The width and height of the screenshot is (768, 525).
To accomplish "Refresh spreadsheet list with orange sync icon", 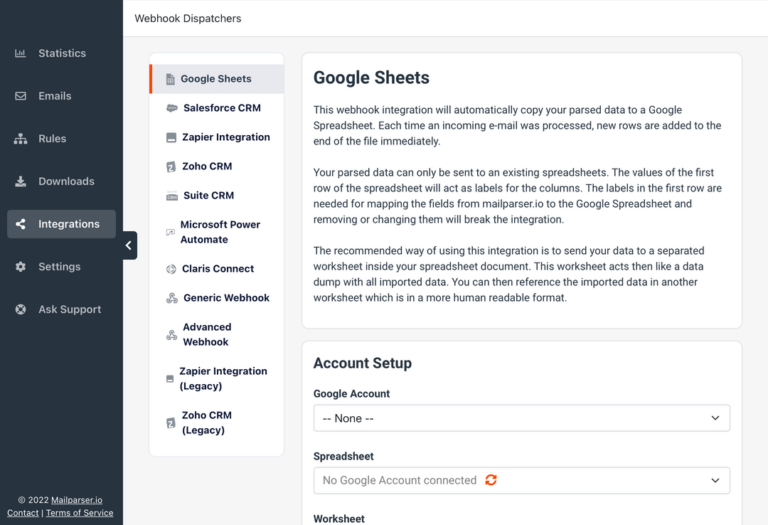I will click(x=491, y=480).
